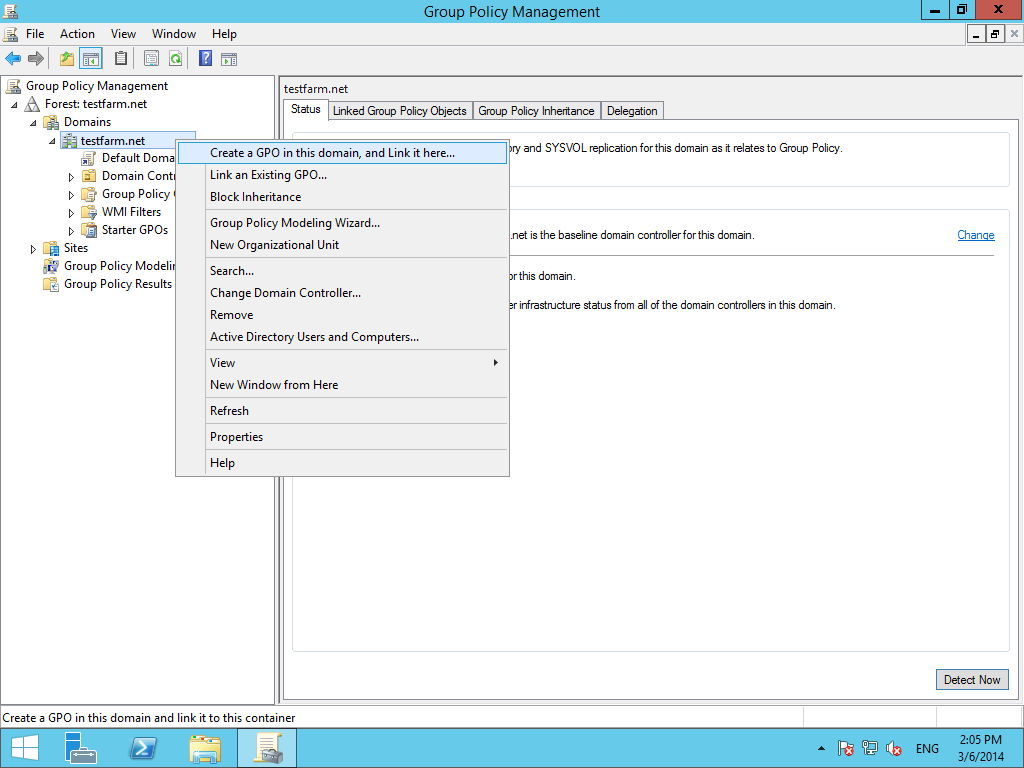The height and width of the screenshot is (768, 1024).
Task: Switch to Group Policy Inheritance tab
Action: 536,111
